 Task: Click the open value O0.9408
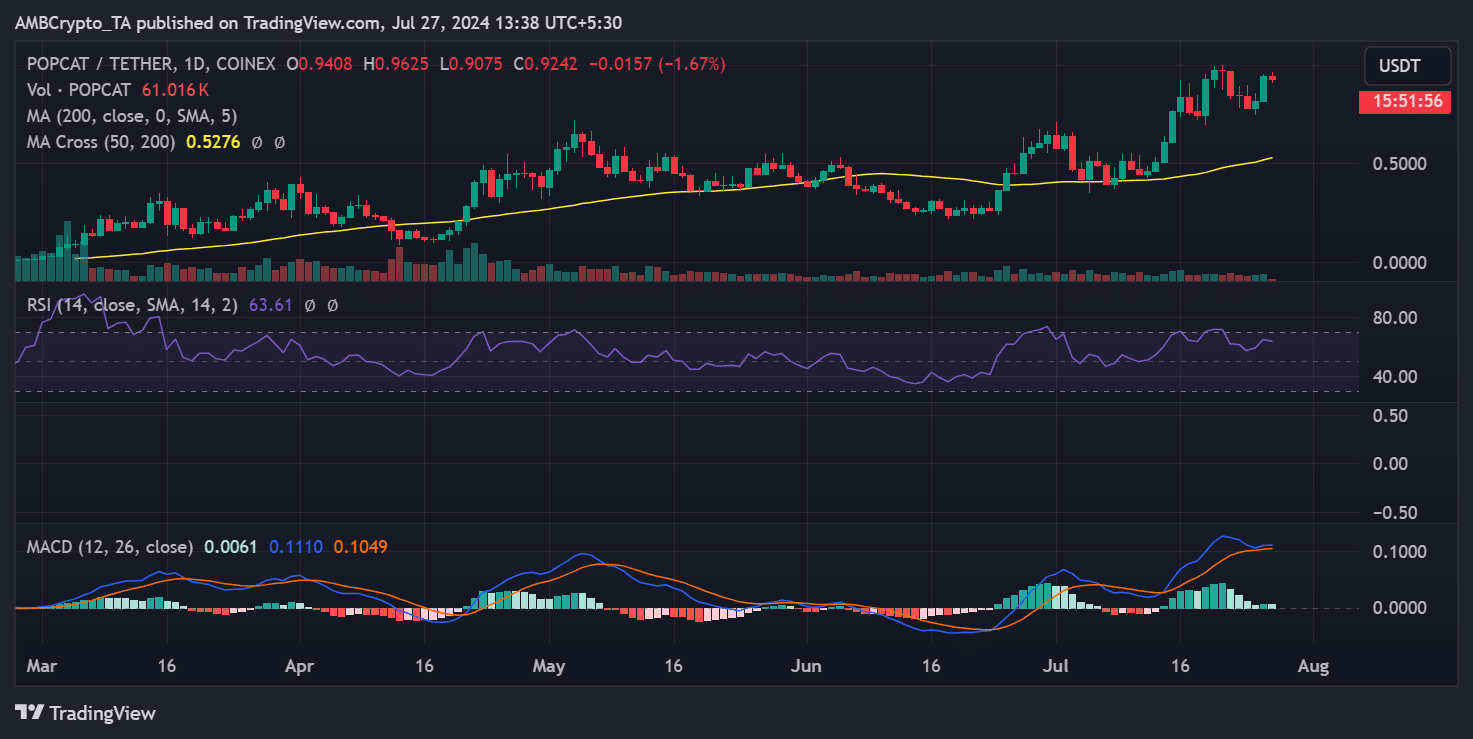pyautogui.click(x=321, y=64)
